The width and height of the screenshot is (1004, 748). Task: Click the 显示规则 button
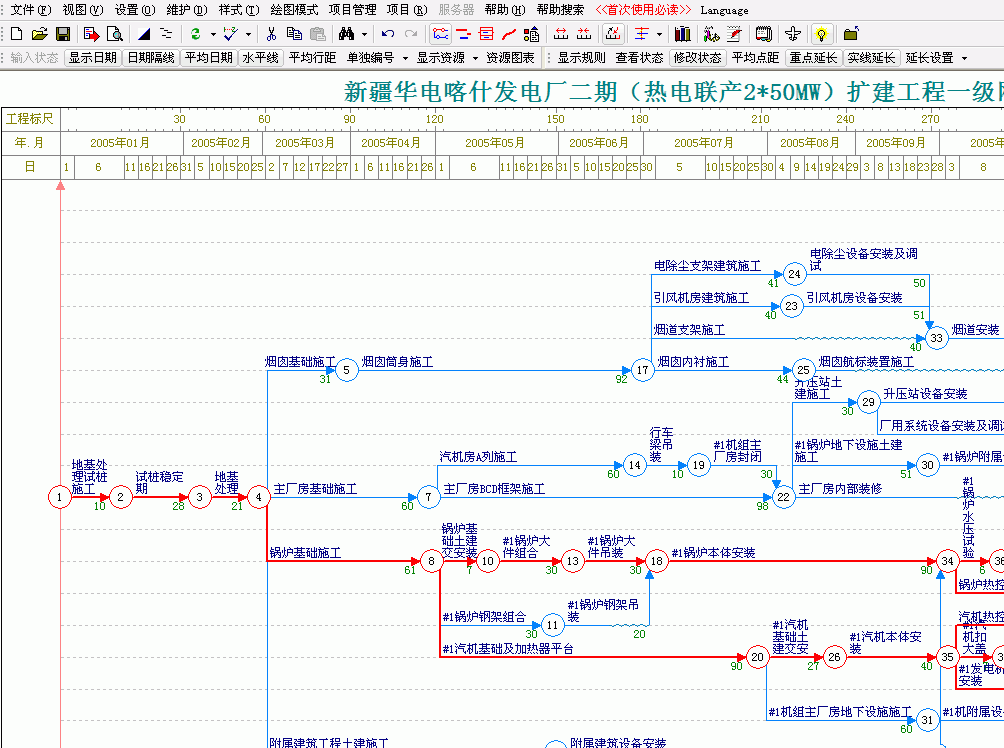pos(581,58)
